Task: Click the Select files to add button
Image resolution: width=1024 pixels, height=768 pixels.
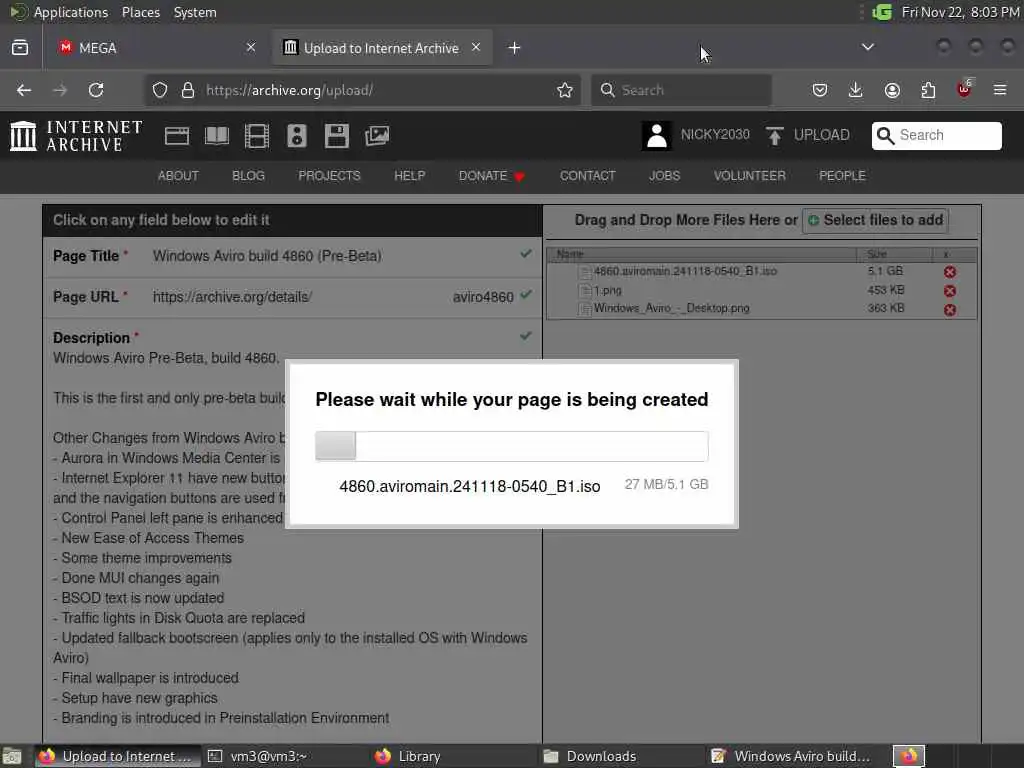Action: (875, 220)
